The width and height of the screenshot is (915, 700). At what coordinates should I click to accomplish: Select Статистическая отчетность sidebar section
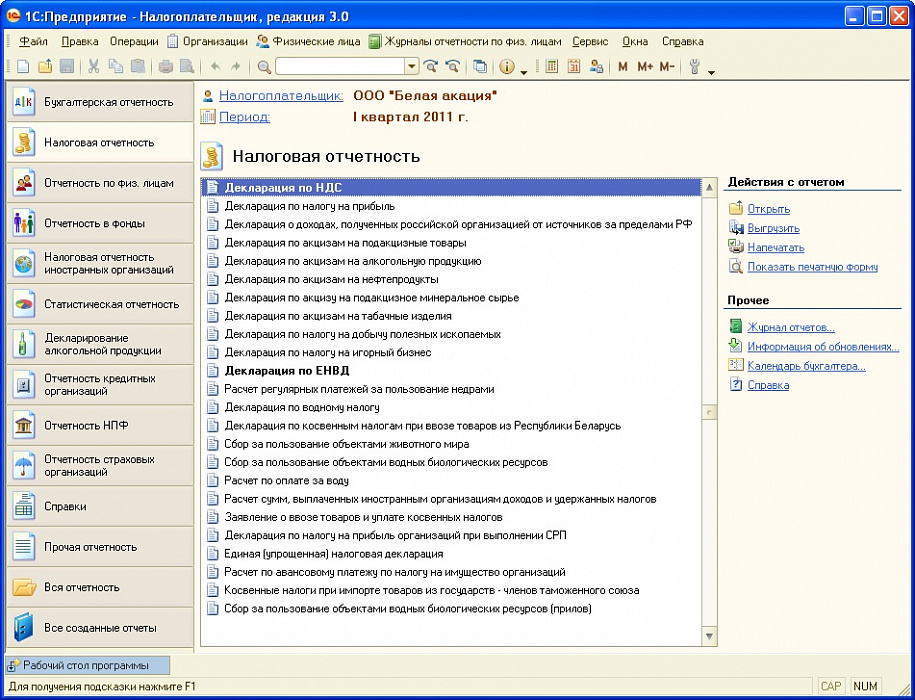100,304
